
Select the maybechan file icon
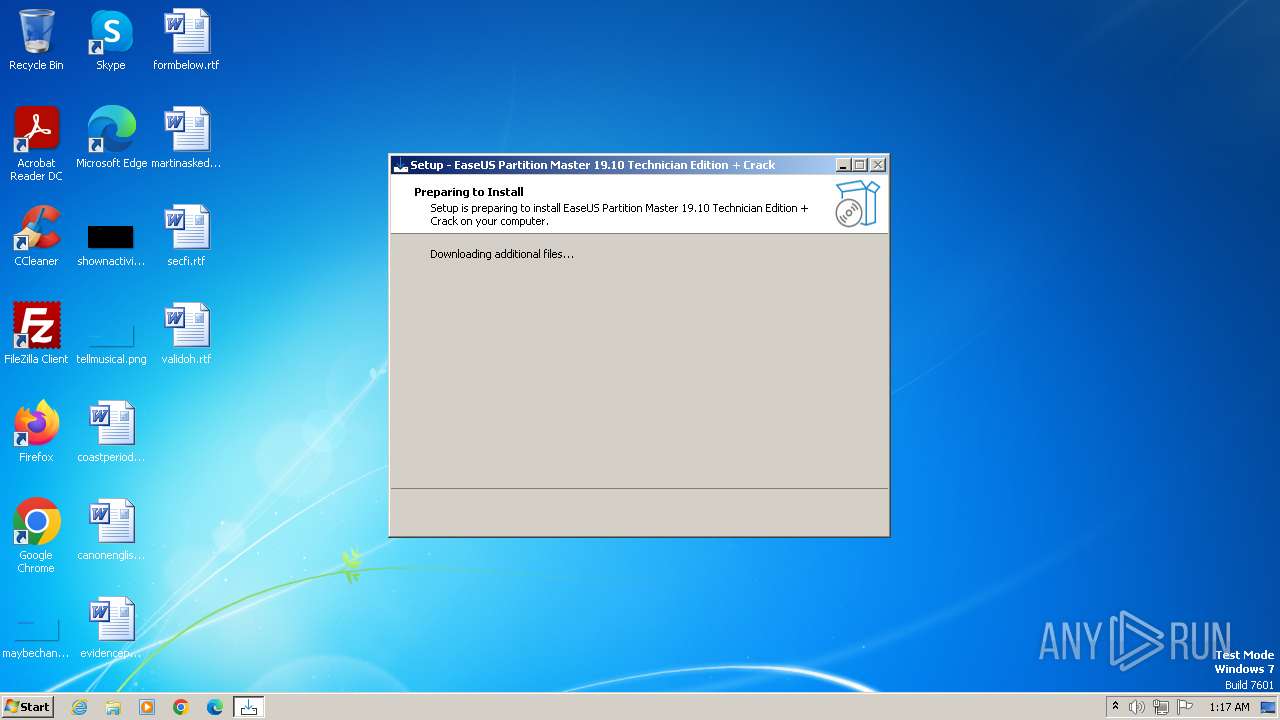click(x=36, y=637)
